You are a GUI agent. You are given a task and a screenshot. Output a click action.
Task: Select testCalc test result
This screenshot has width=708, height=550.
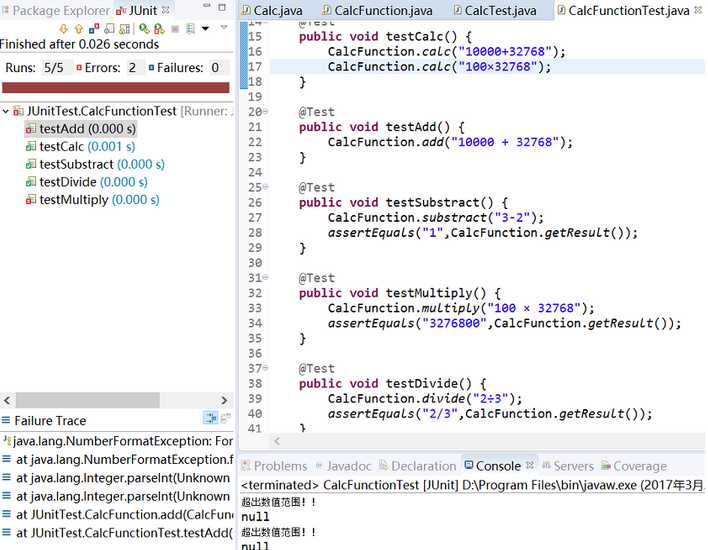80,147
